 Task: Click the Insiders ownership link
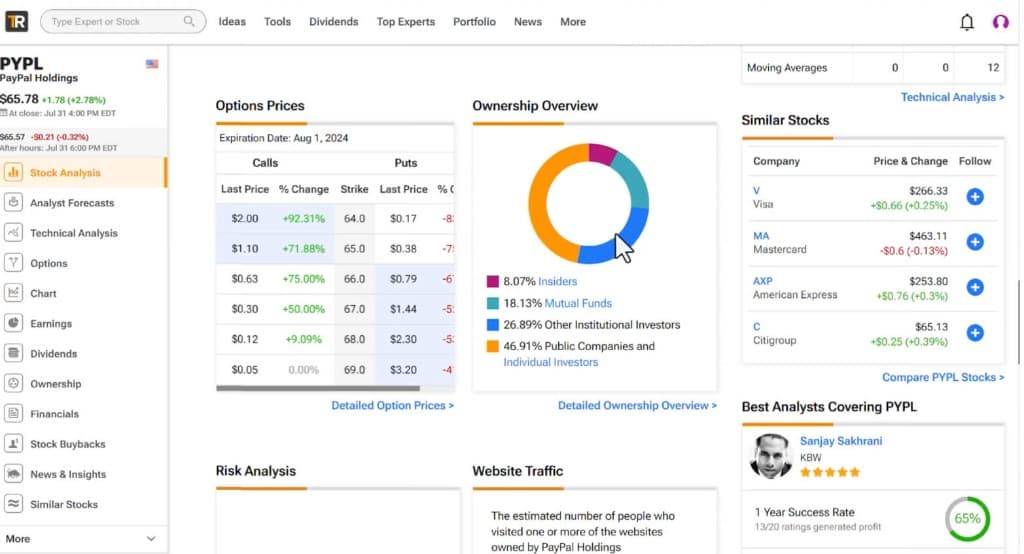[x=558, y=282]
